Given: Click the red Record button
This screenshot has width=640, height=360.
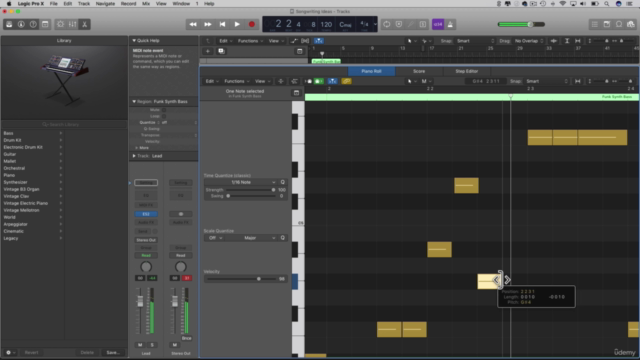Looking at the screenshot, I should tap(252, 24).
